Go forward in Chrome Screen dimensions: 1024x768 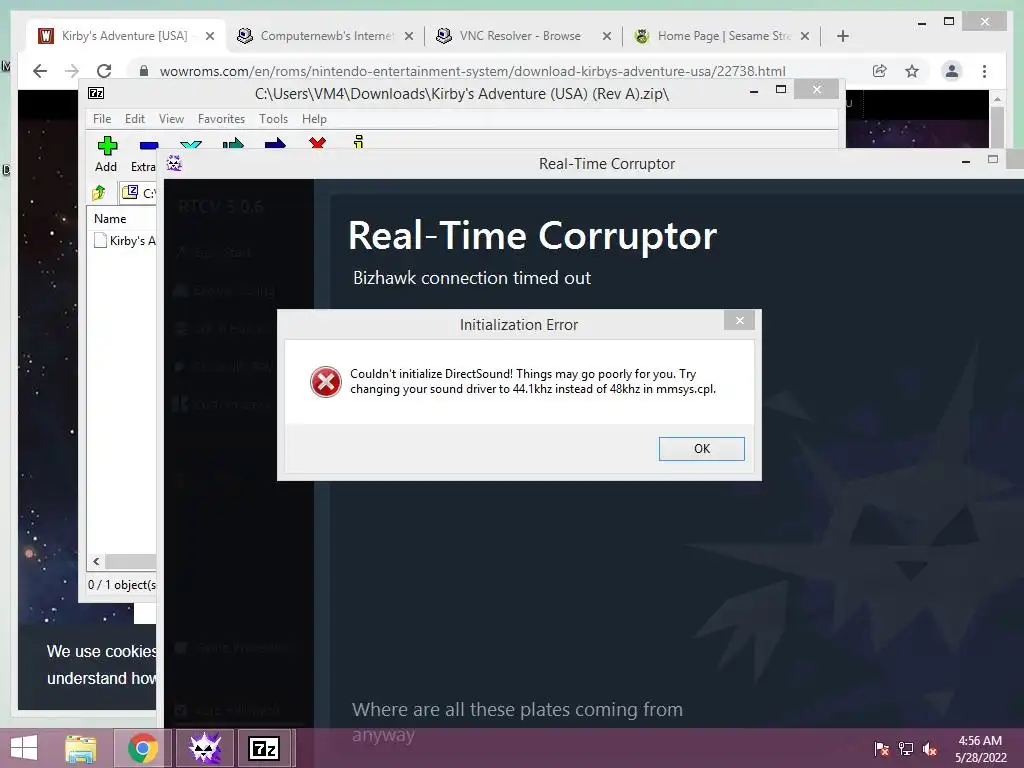(x=72, y=71)
